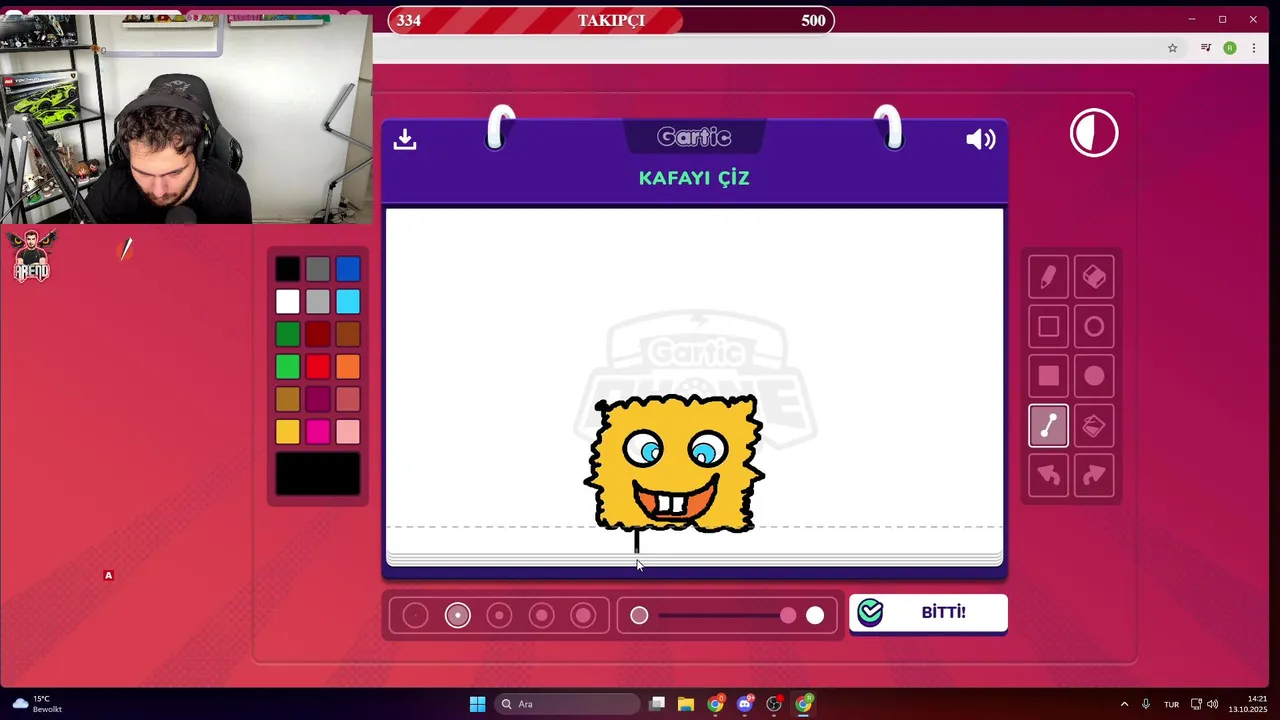The width and height of the screenshot is (1280, 720).
Task: Open the volume tray icon
Action: pyautogui.click(x=1212, y=704)
